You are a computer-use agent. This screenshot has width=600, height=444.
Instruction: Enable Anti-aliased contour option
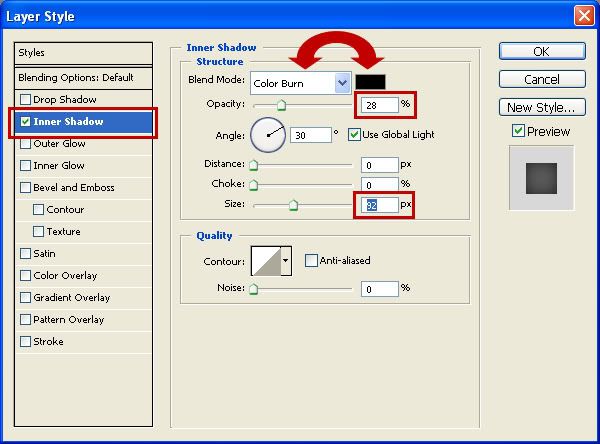311,261
